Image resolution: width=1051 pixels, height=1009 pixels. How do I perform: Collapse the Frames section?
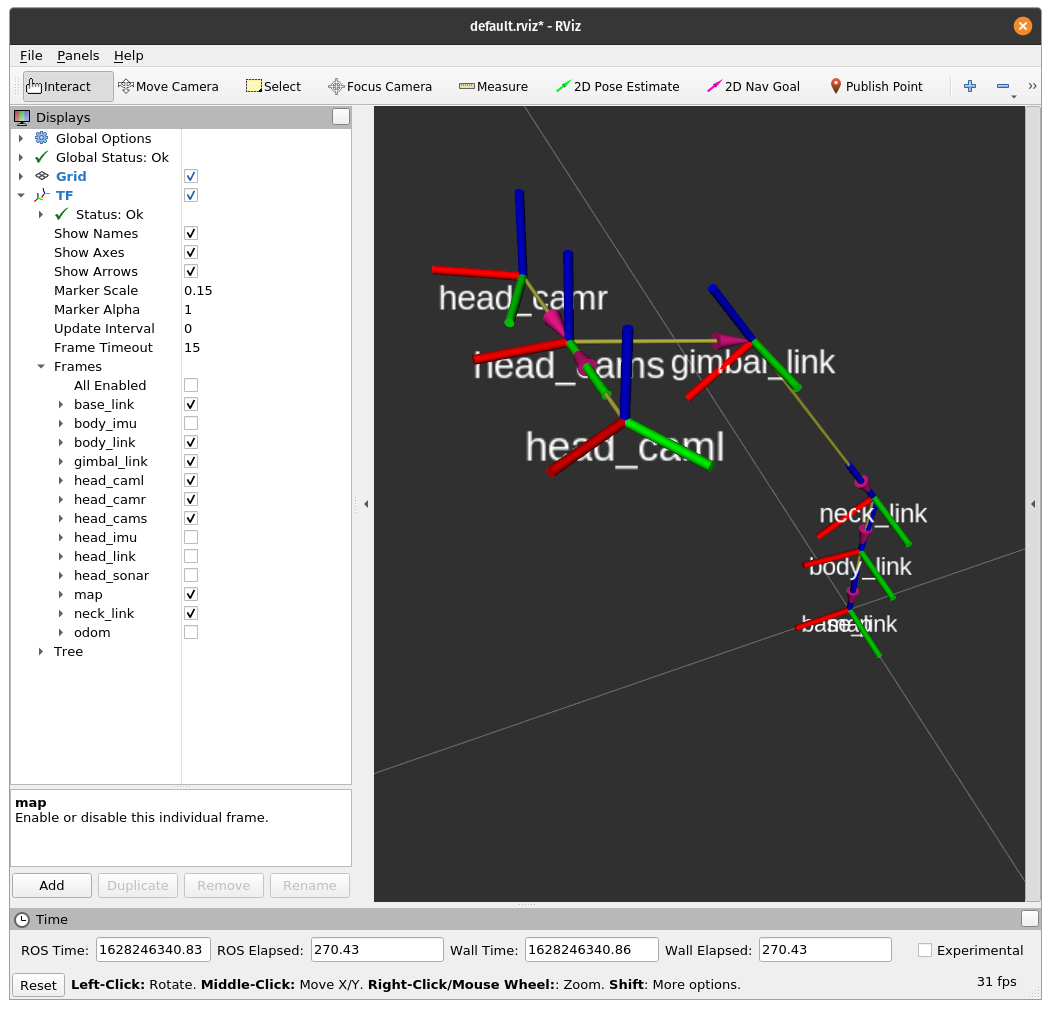tap(41, 366)
